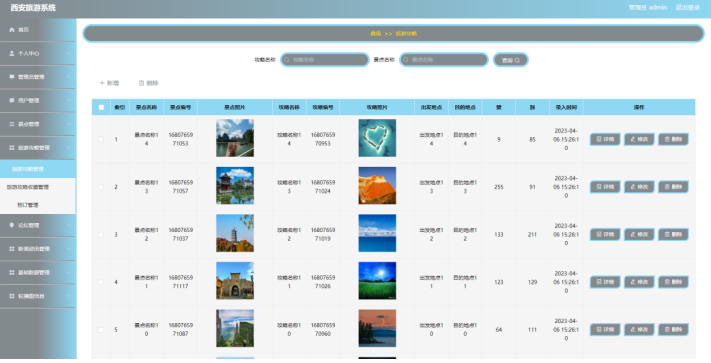The image size is (711, 363).
Task: Check the checkbox for row 3
Action: [x=101, y=234]
